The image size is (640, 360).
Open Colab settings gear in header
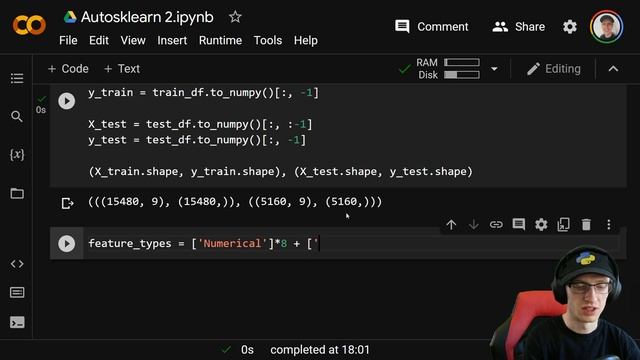tap(570, 27)
